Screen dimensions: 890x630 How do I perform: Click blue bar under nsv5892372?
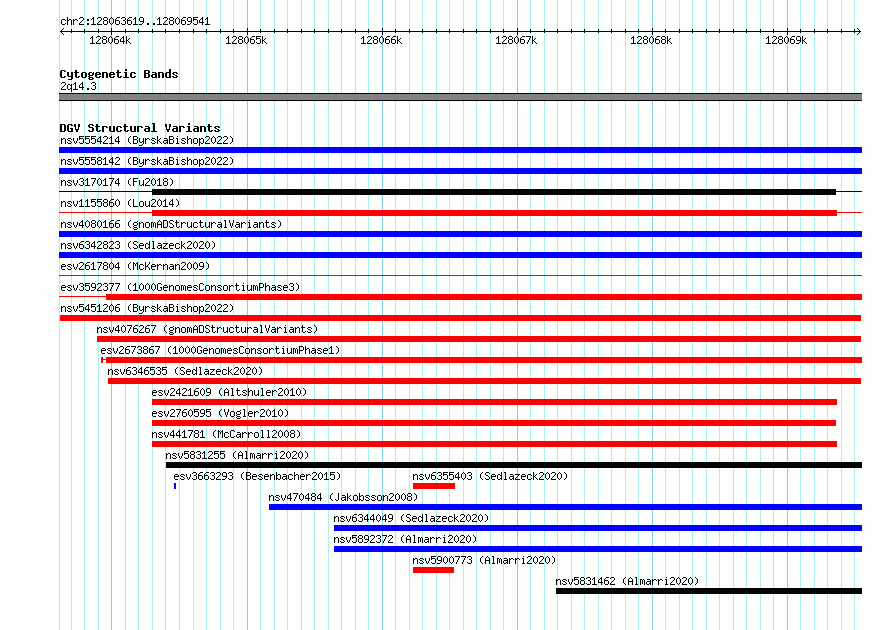coord(598,549)
